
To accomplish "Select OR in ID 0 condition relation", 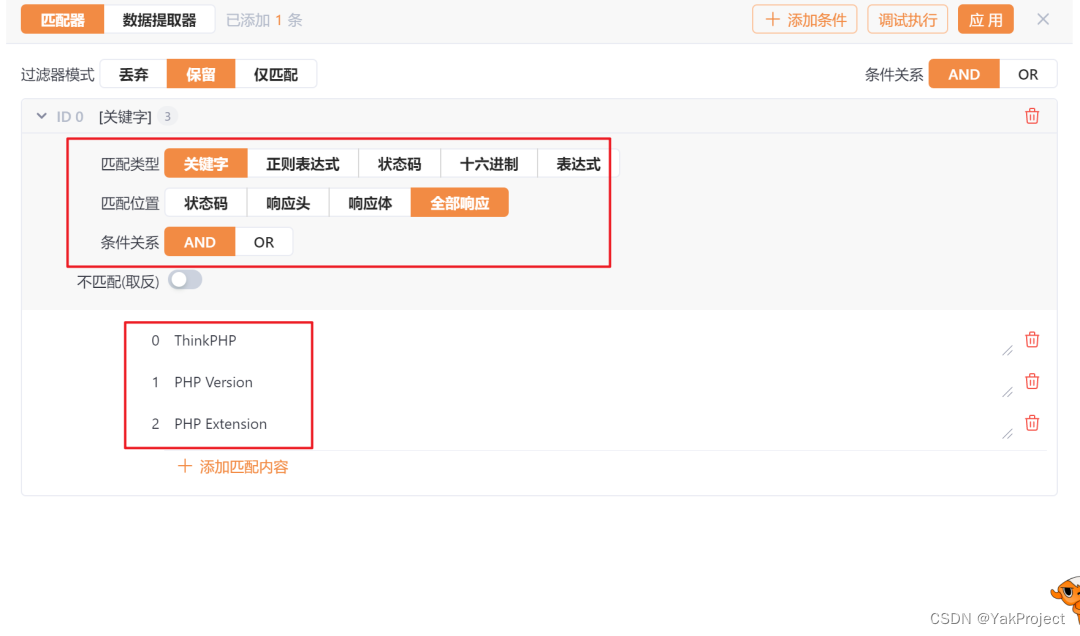I will tap(264, 242).
